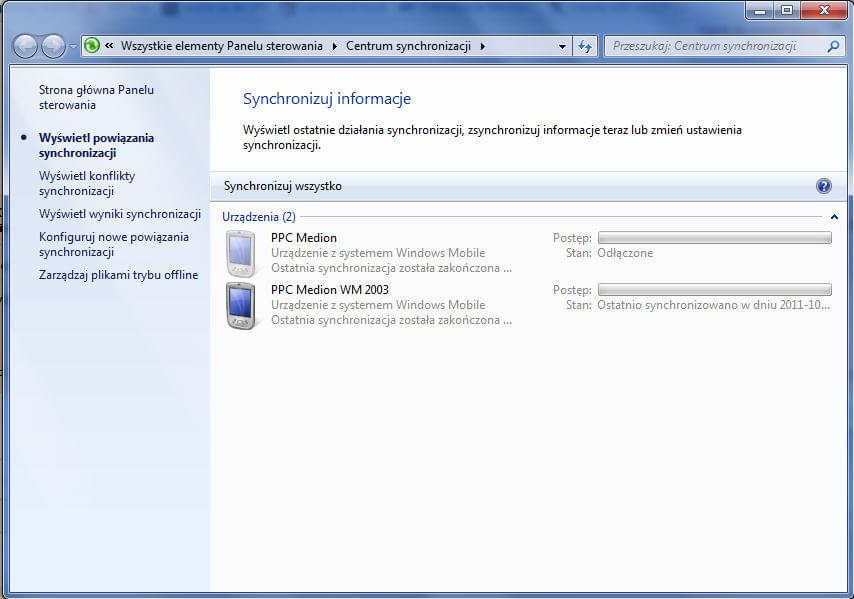Viewport: 854px width, 599px height.
Task: Click the 'PPC Medion WM 2003' device name
Action: [x=330, y=290]
